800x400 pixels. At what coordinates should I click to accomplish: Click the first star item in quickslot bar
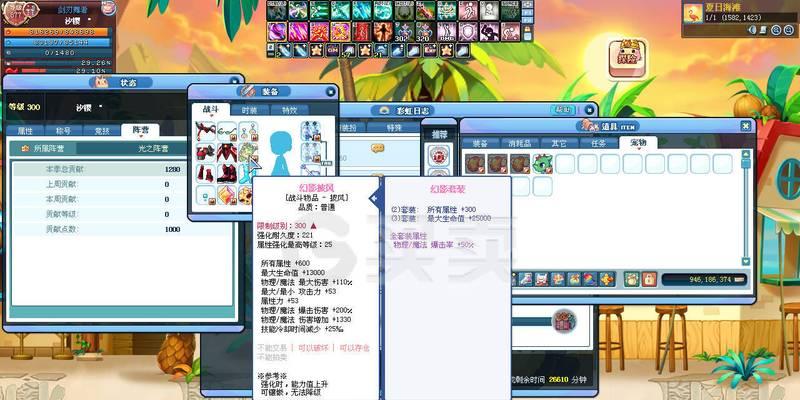(x=316, y=51)
